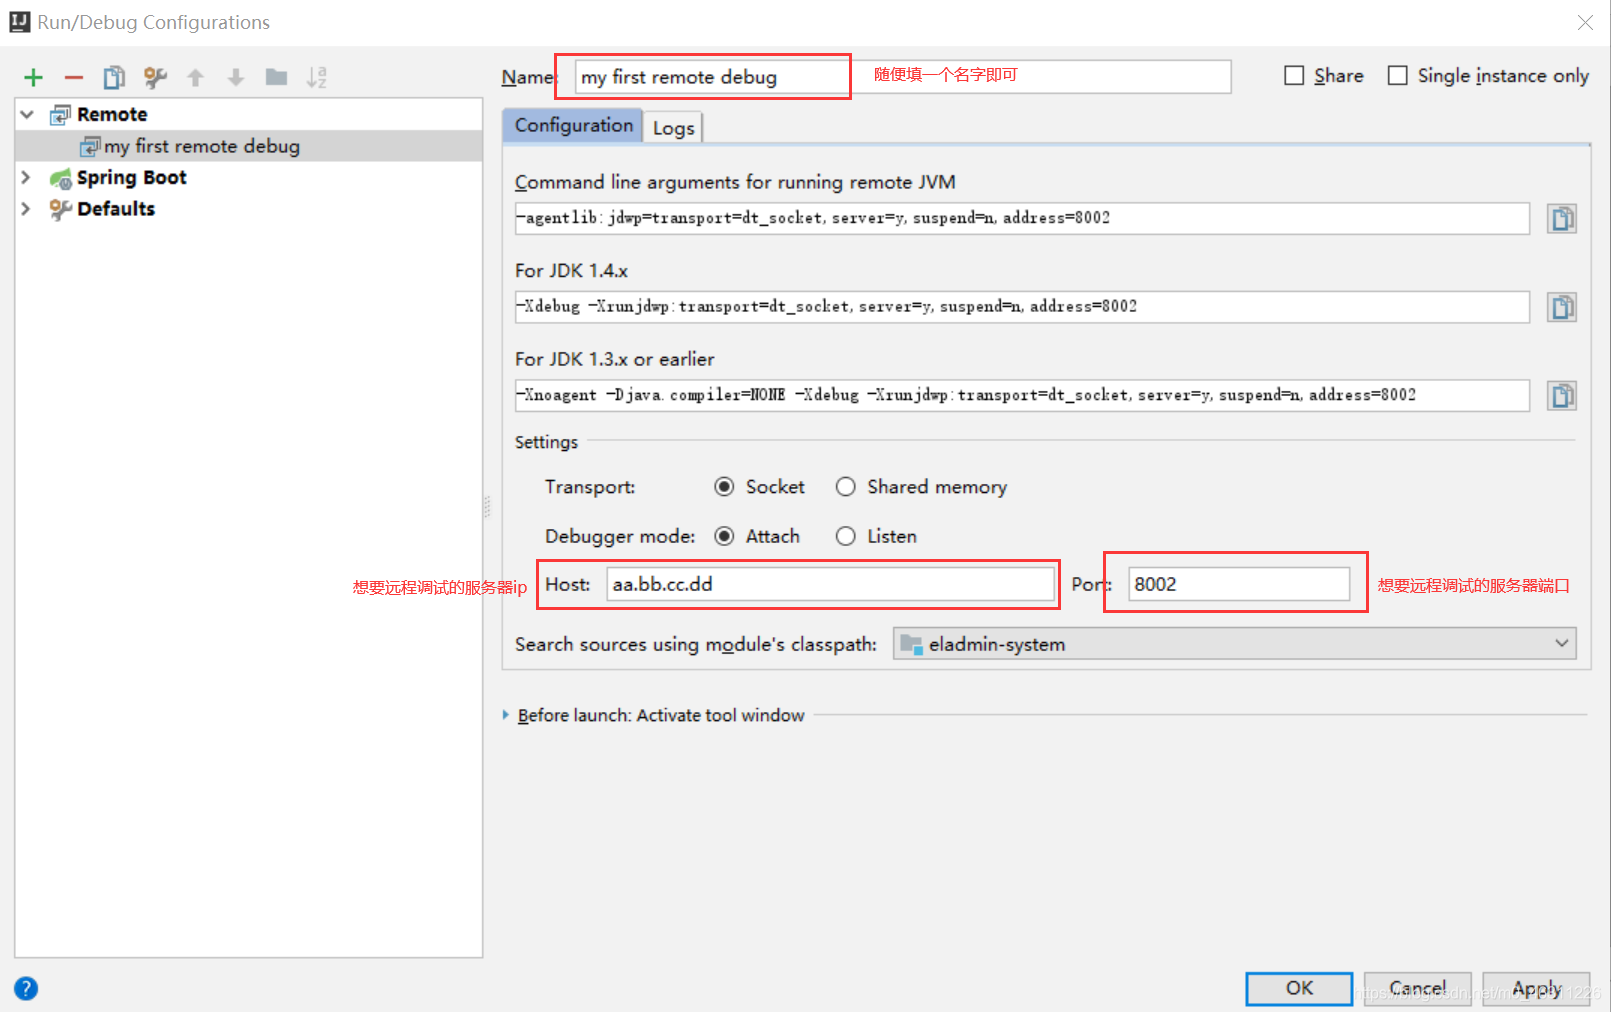Collapse the Remote tree node
The height and width of the screenshot is (1012, 1611).
[x=26, y=113]
